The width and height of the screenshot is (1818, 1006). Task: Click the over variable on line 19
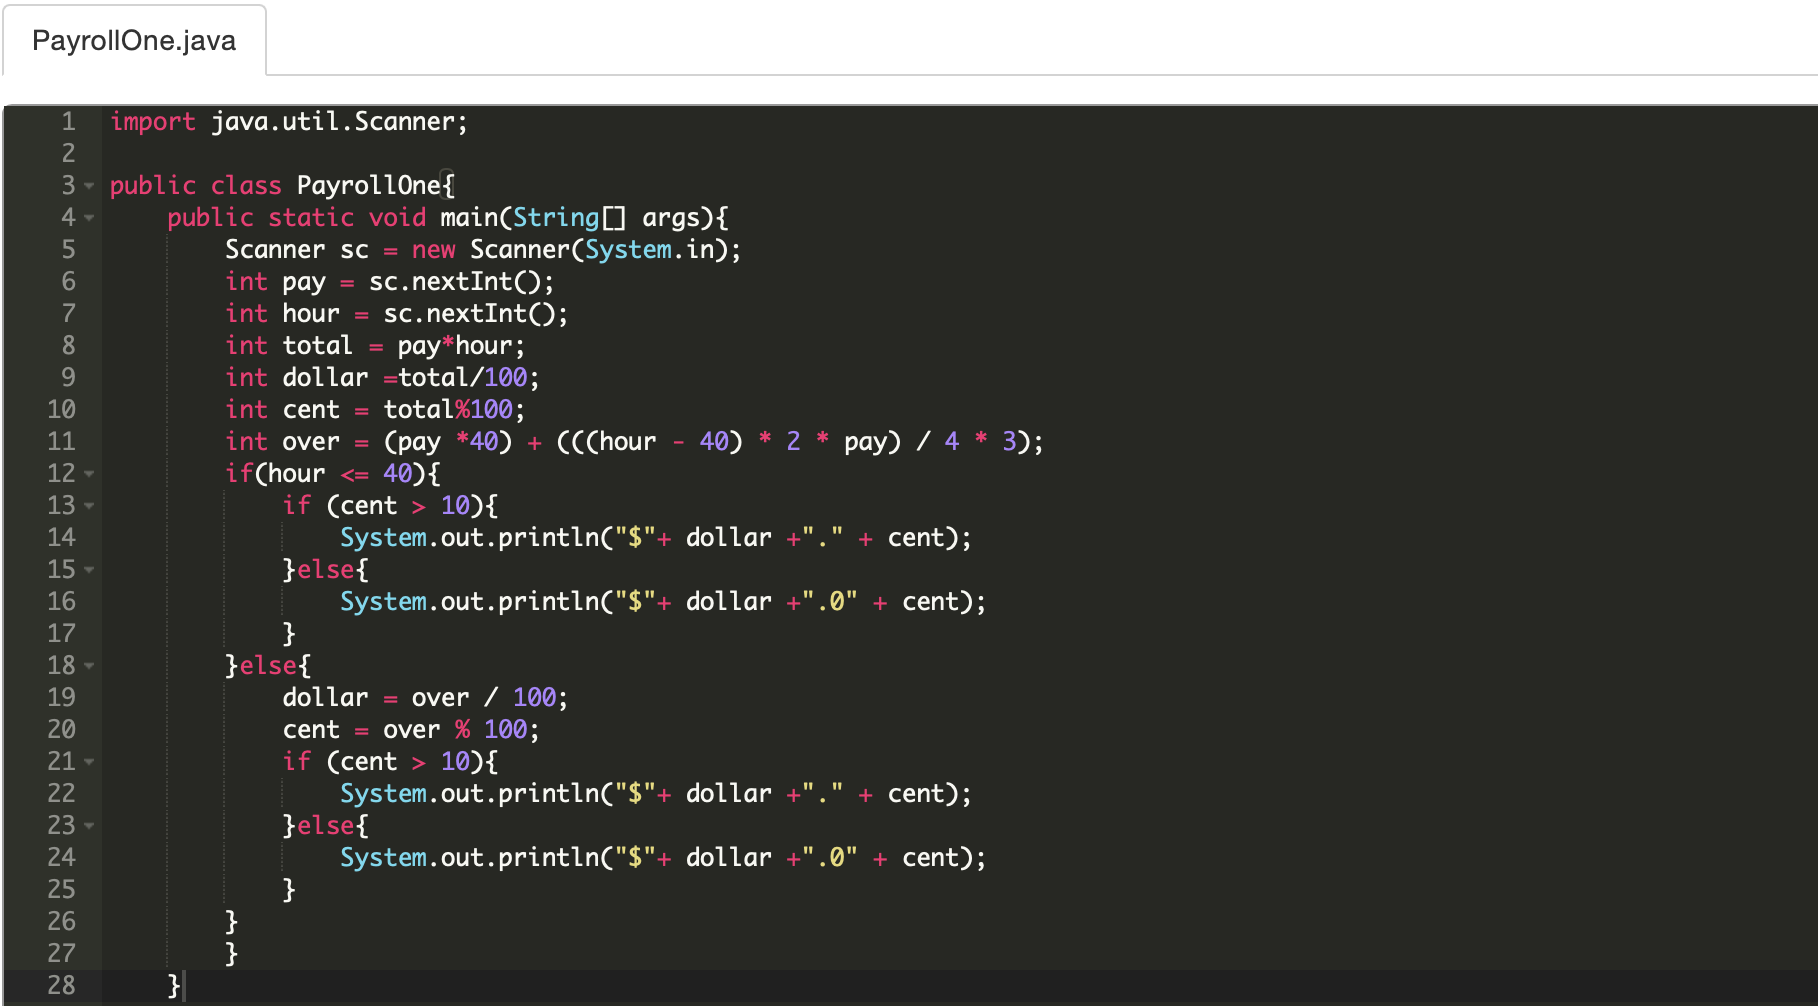440,697
